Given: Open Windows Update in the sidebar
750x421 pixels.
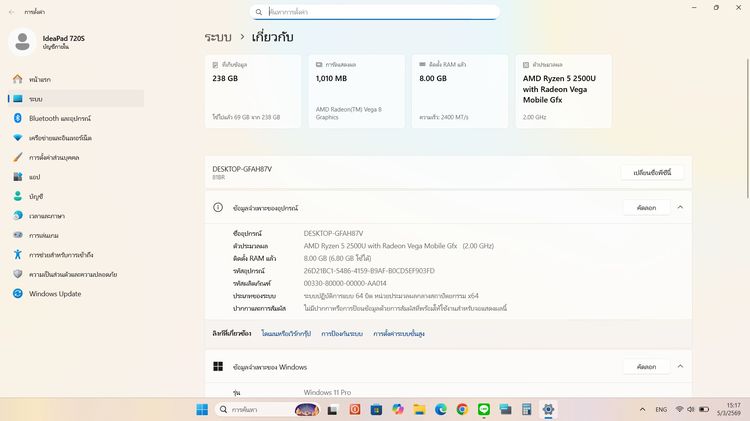Looking at the screenshot, I should point(77,294).
